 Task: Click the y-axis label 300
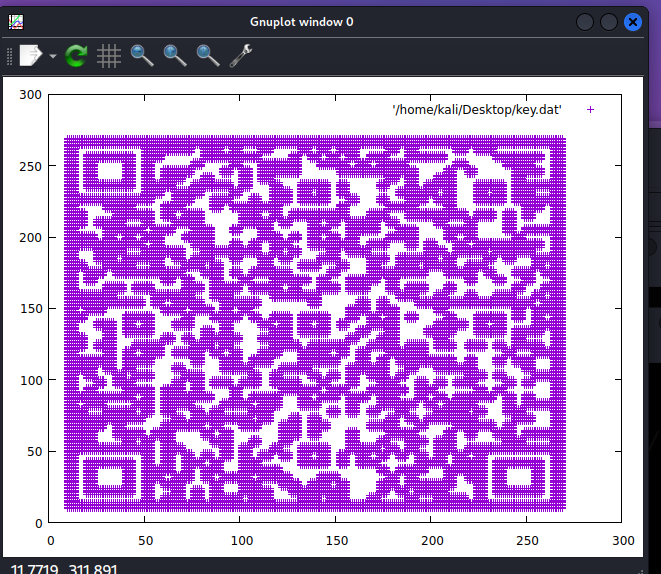[30, 95]
